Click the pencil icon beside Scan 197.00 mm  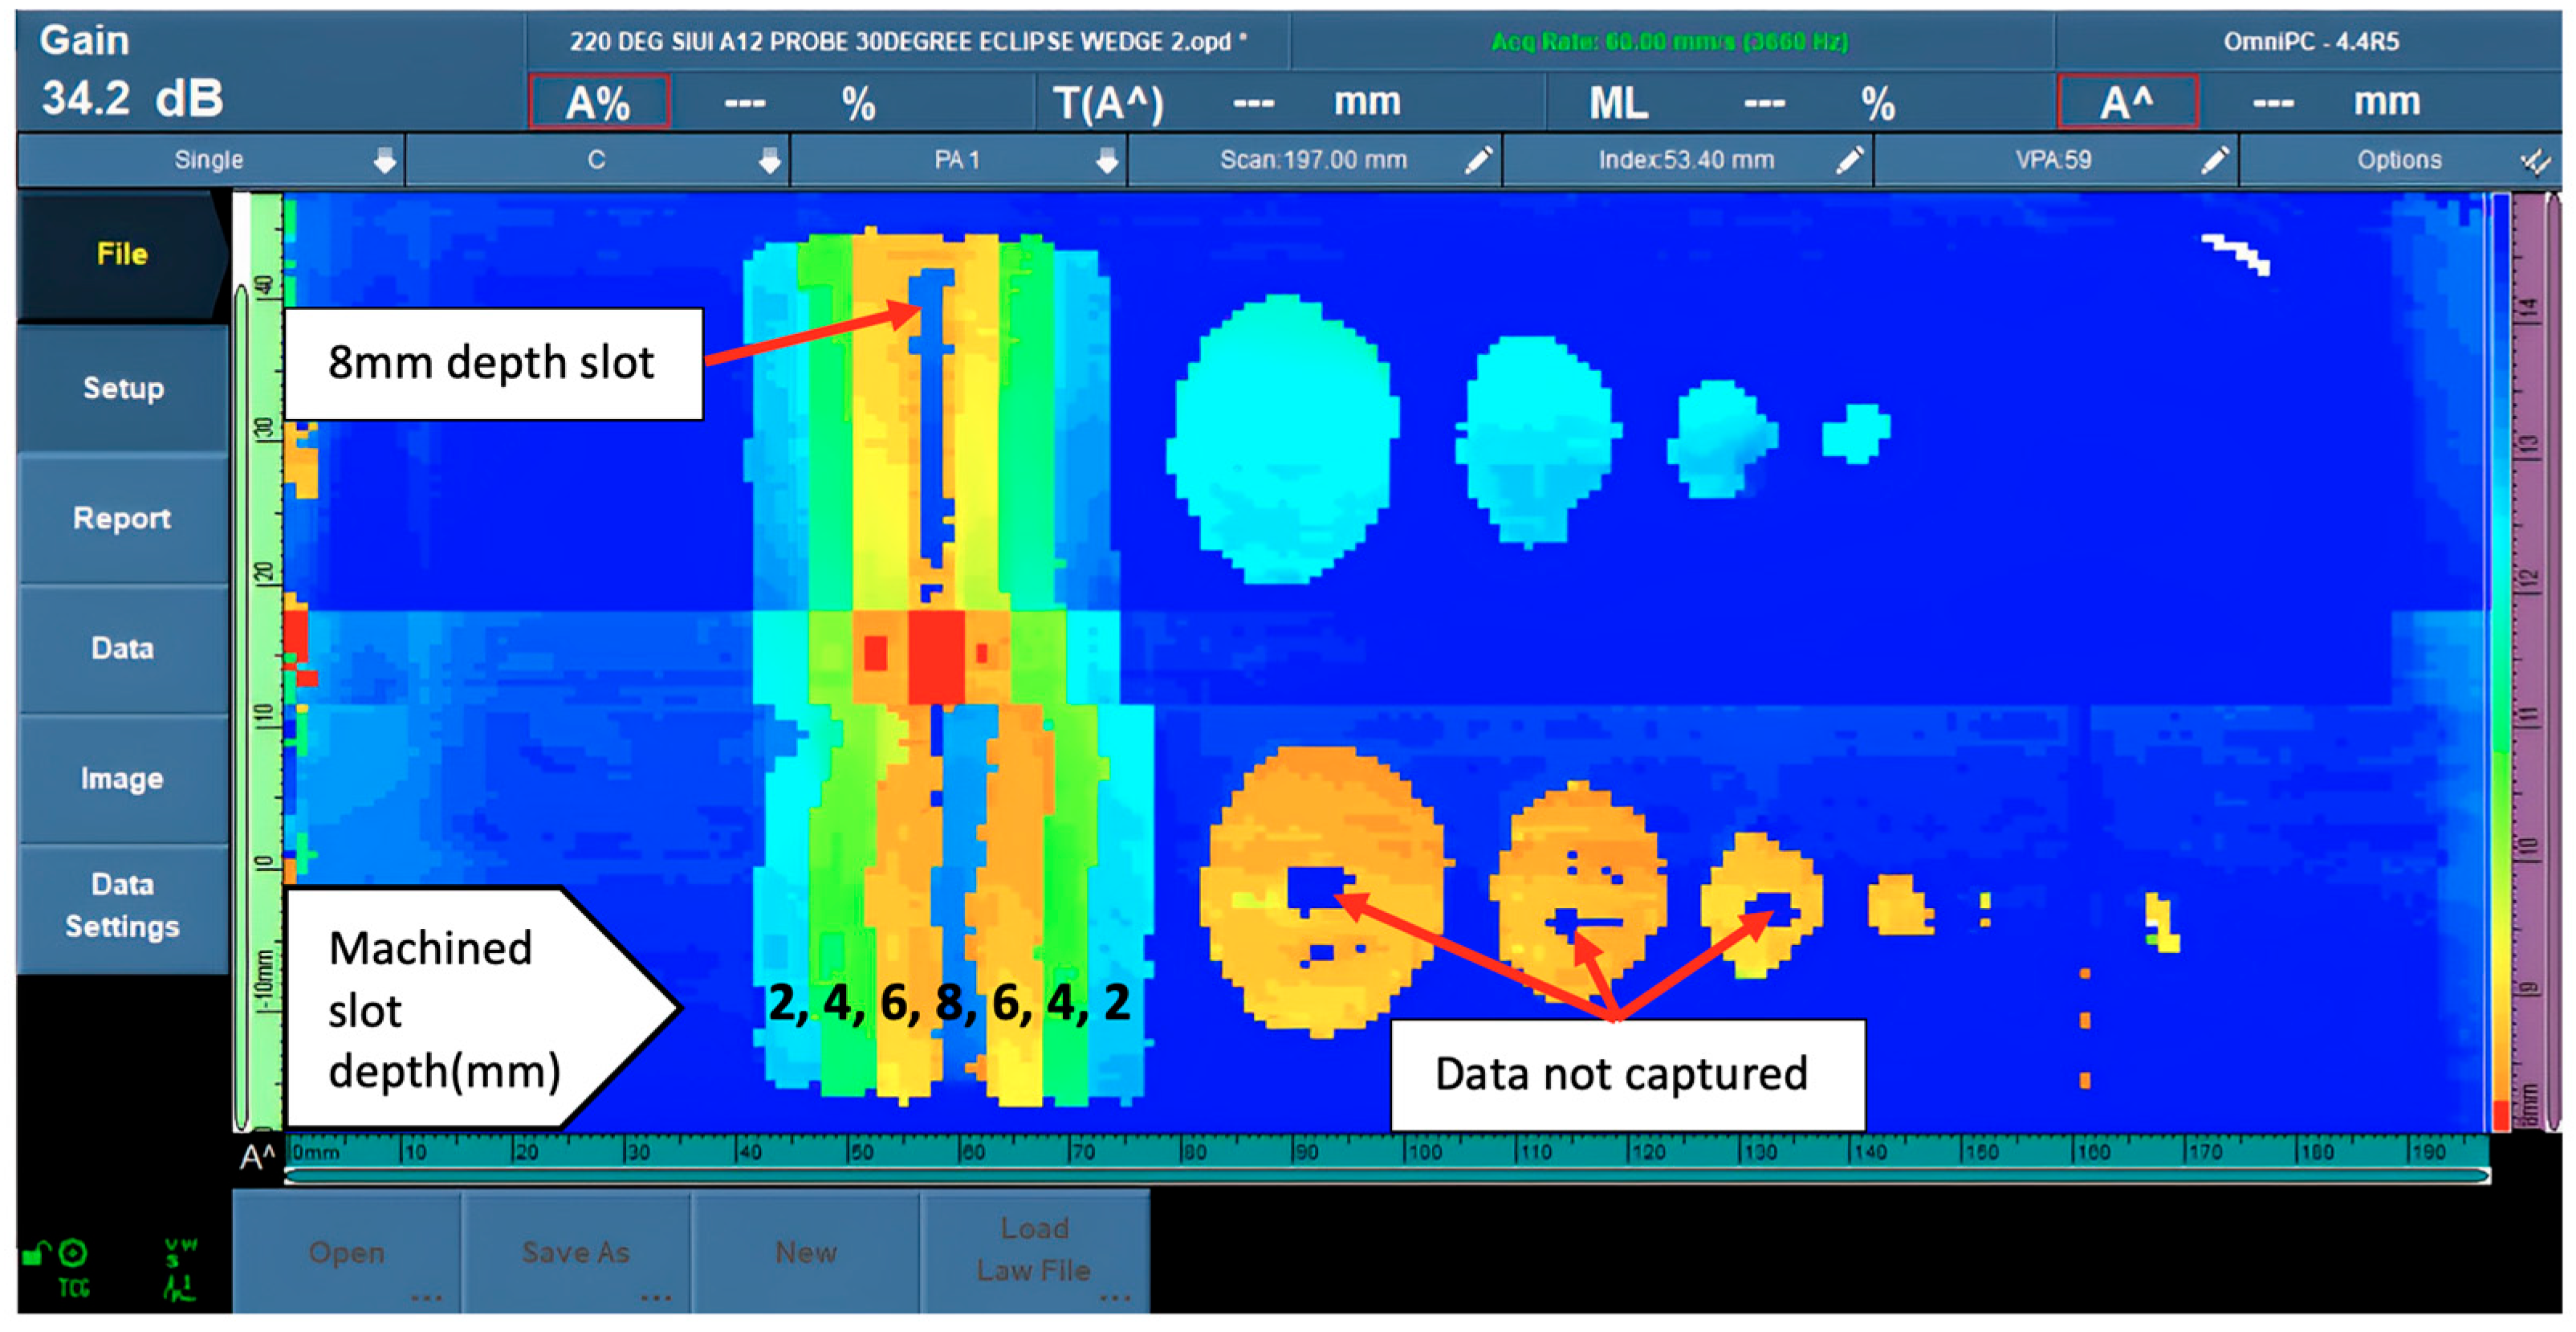pyautogui.click(x=1477, y=160)
